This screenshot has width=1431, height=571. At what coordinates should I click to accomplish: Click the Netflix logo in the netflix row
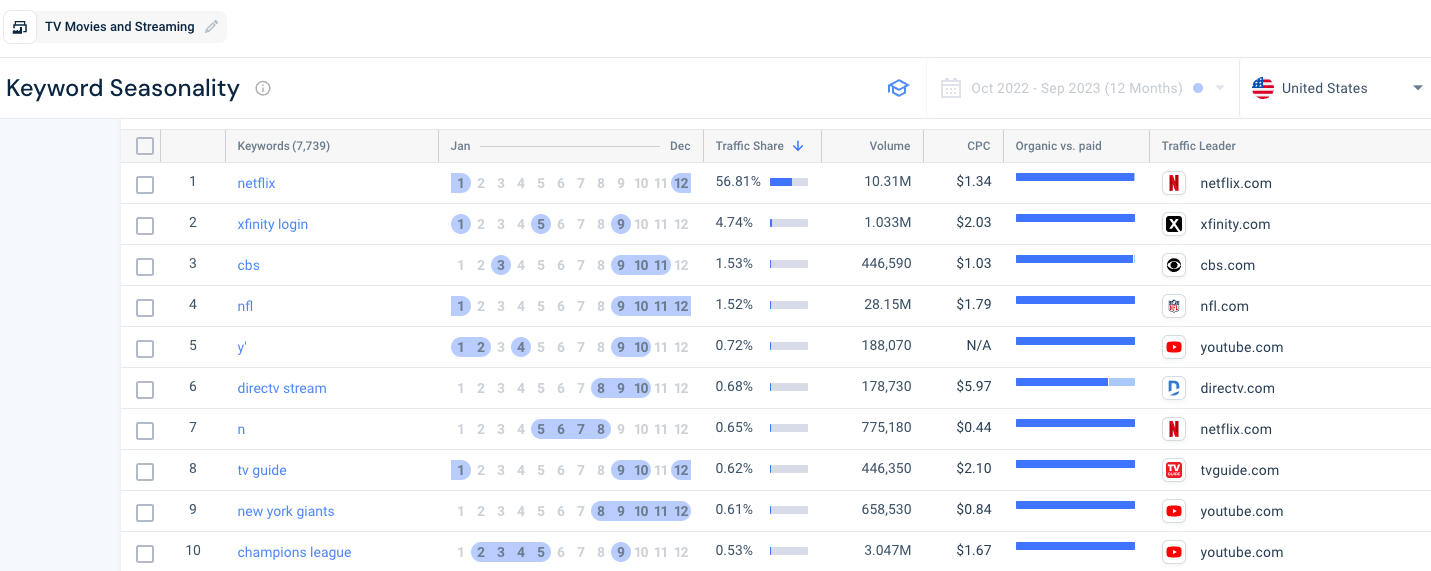[x=1174, y=183]
